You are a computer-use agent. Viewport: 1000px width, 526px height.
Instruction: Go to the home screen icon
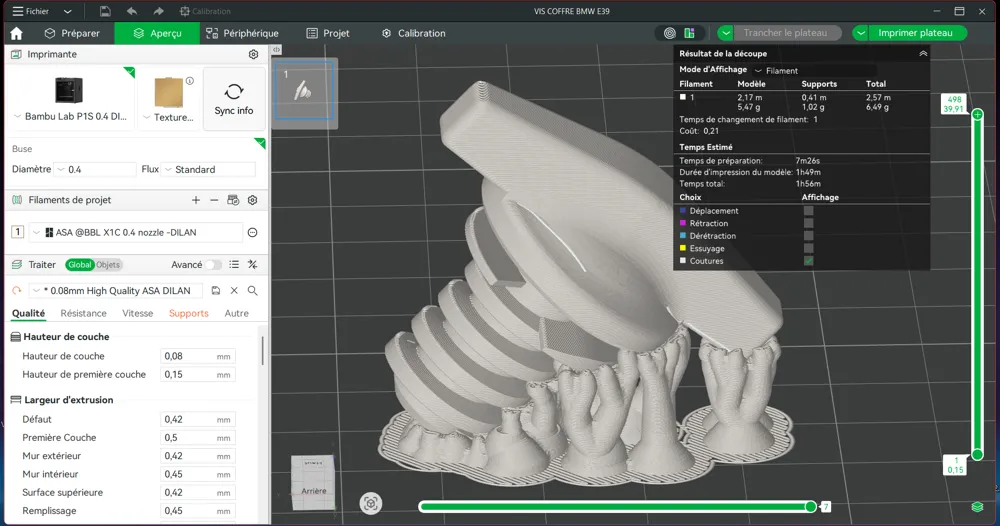(17, 33)
